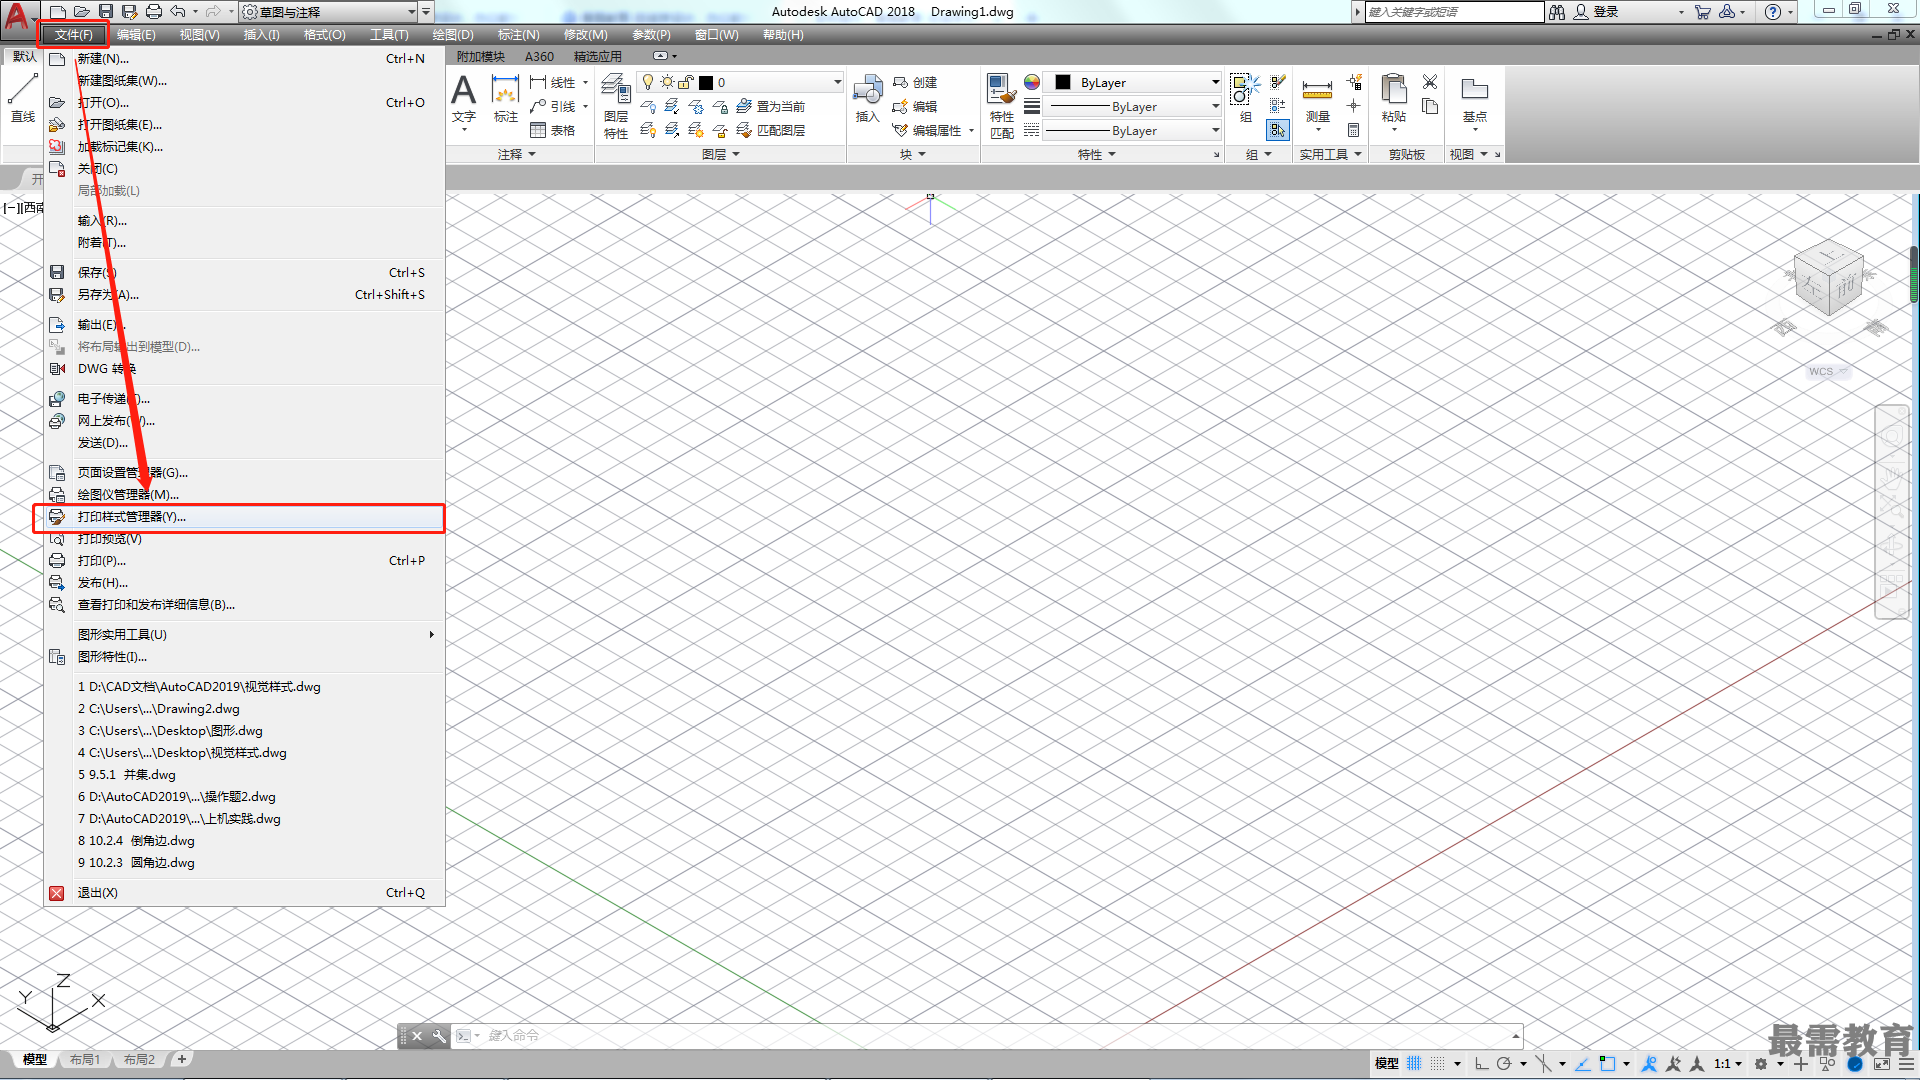Open the quick calculator icon in utilities panel
This screenshot has height=1080, width=1920.
click(1353, 131)
